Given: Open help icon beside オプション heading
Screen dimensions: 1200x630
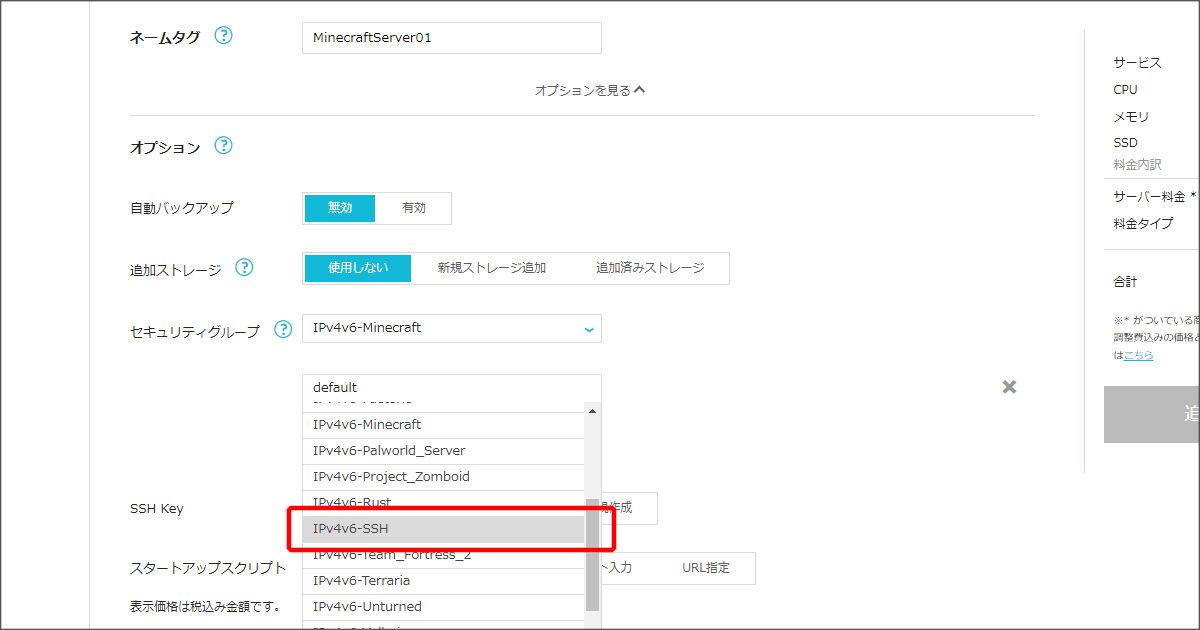Looking at the screenshot, I should (223, 146).
